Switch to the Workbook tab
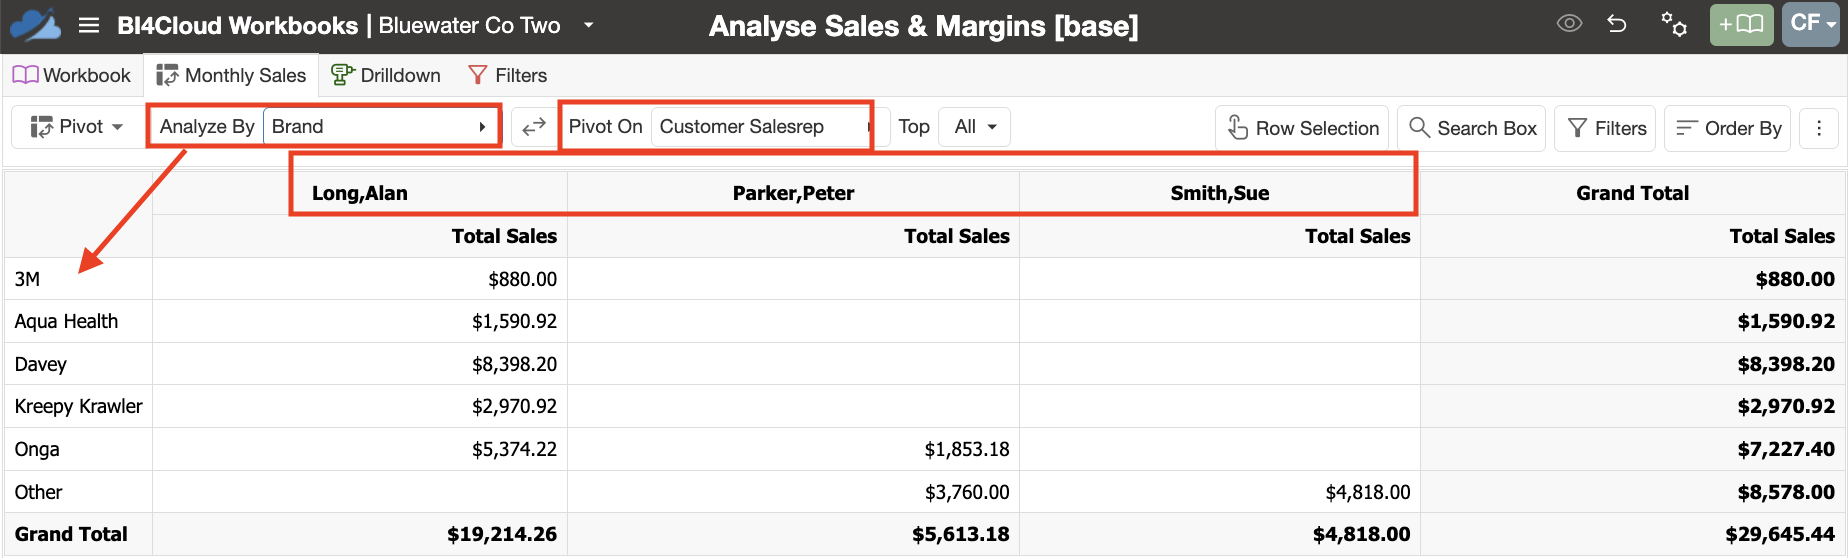 pyautogui.click(x=72, y=75)
